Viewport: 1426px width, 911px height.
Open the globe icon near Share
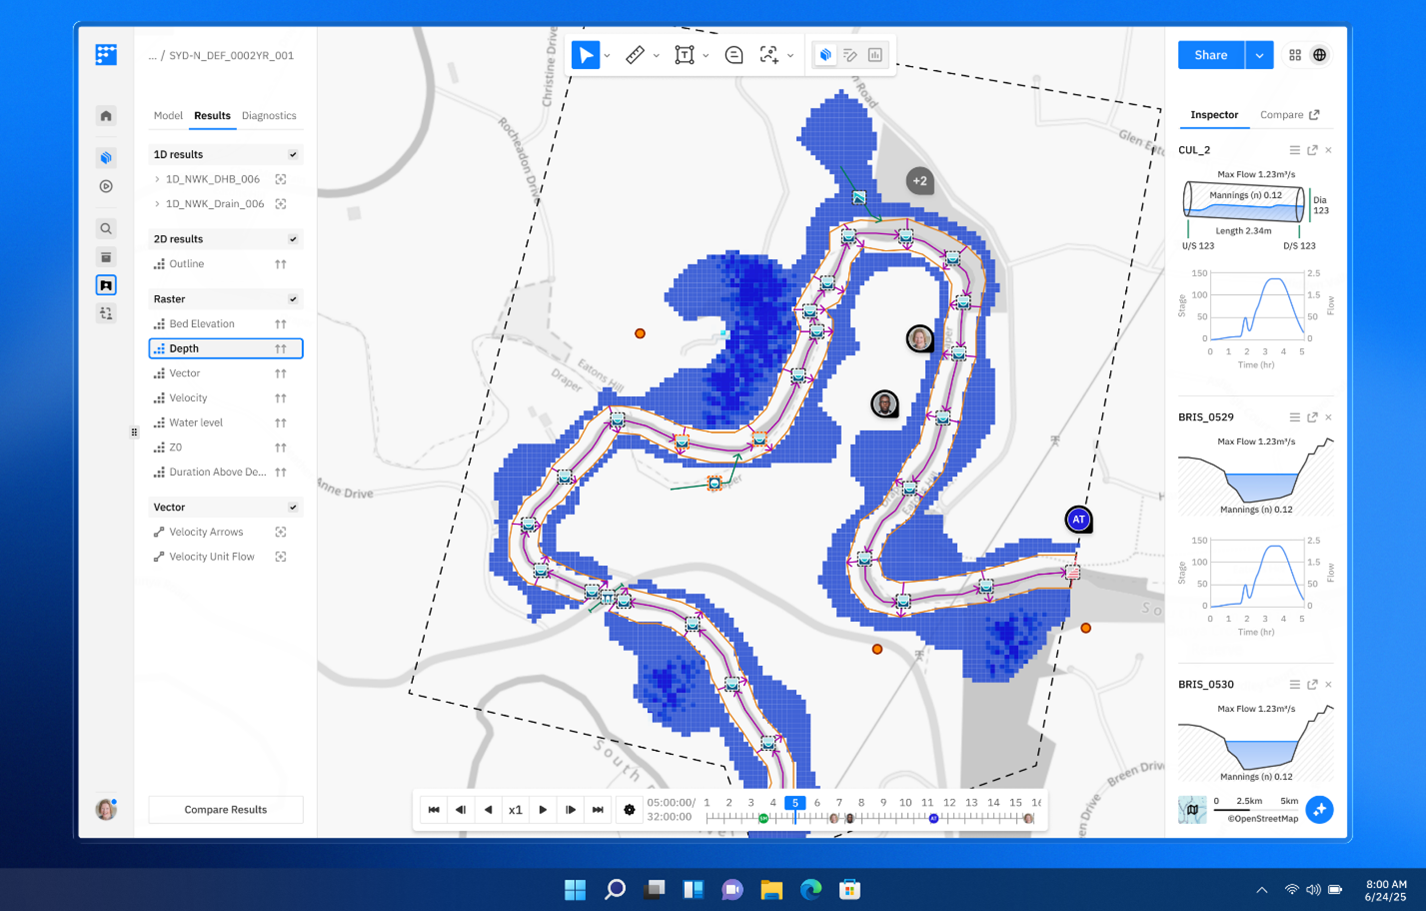[1320, 55]
